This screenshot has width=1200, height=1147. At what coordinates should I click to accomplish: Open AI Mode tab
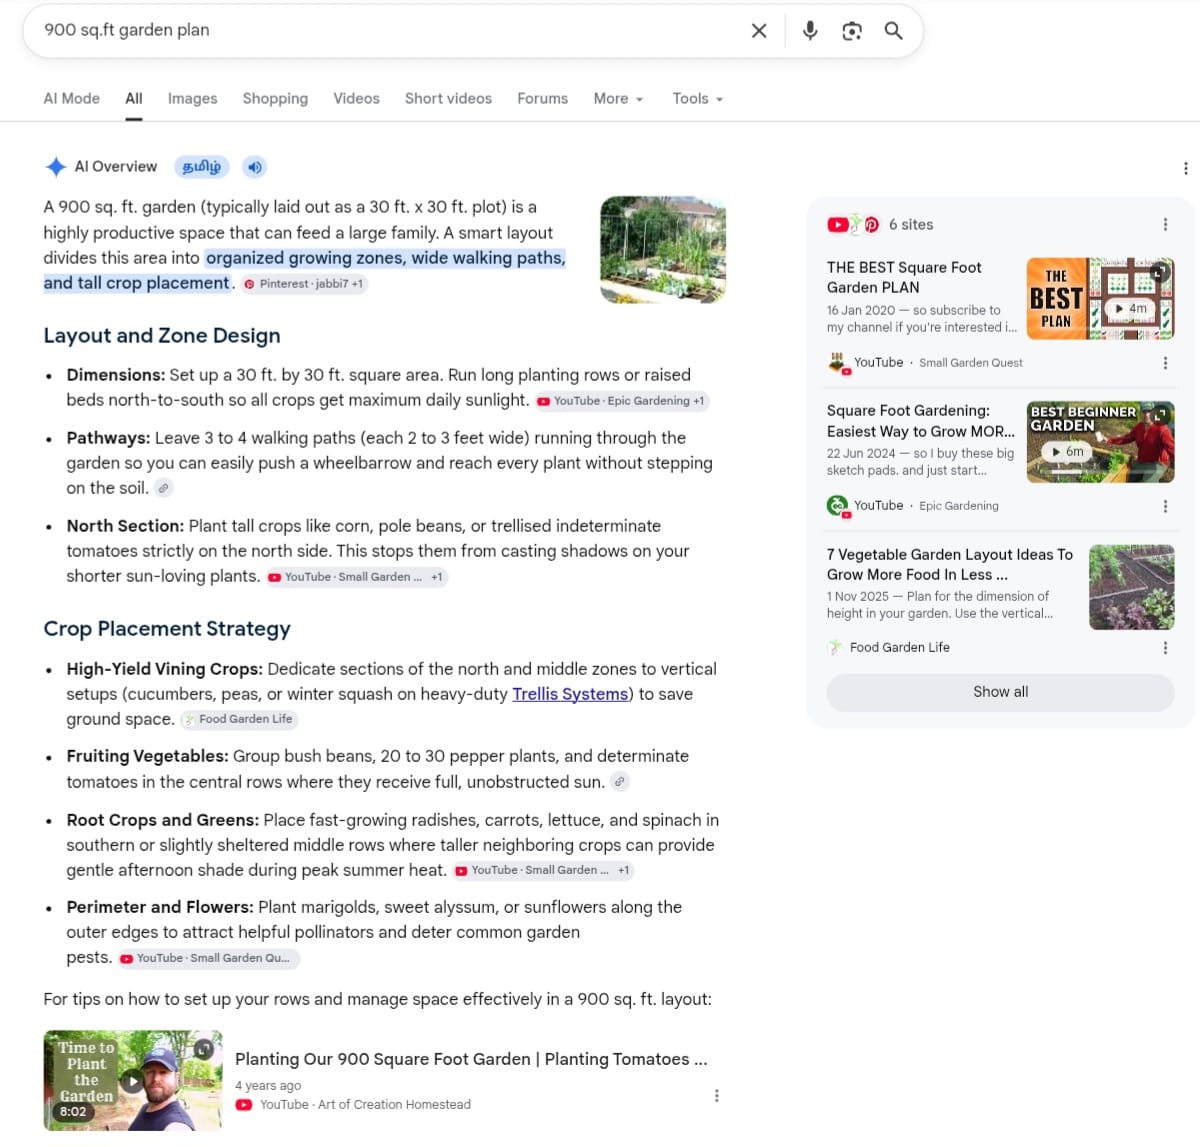(72, 99)
